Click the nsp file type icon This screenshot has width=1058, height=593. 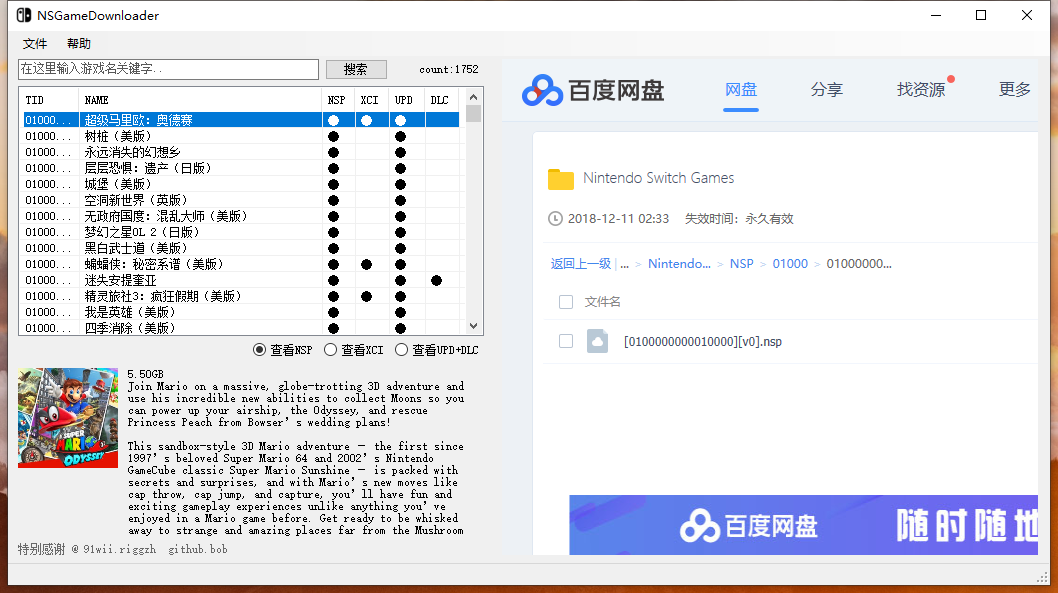(x=597, y=341)
